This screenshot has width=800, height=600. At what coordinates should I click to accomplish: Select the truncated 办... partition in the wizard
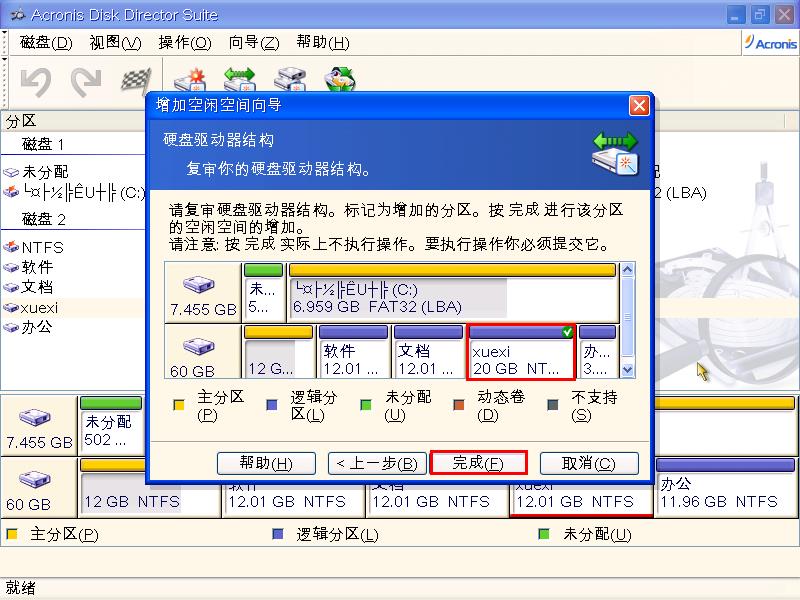tap(597, 352)
